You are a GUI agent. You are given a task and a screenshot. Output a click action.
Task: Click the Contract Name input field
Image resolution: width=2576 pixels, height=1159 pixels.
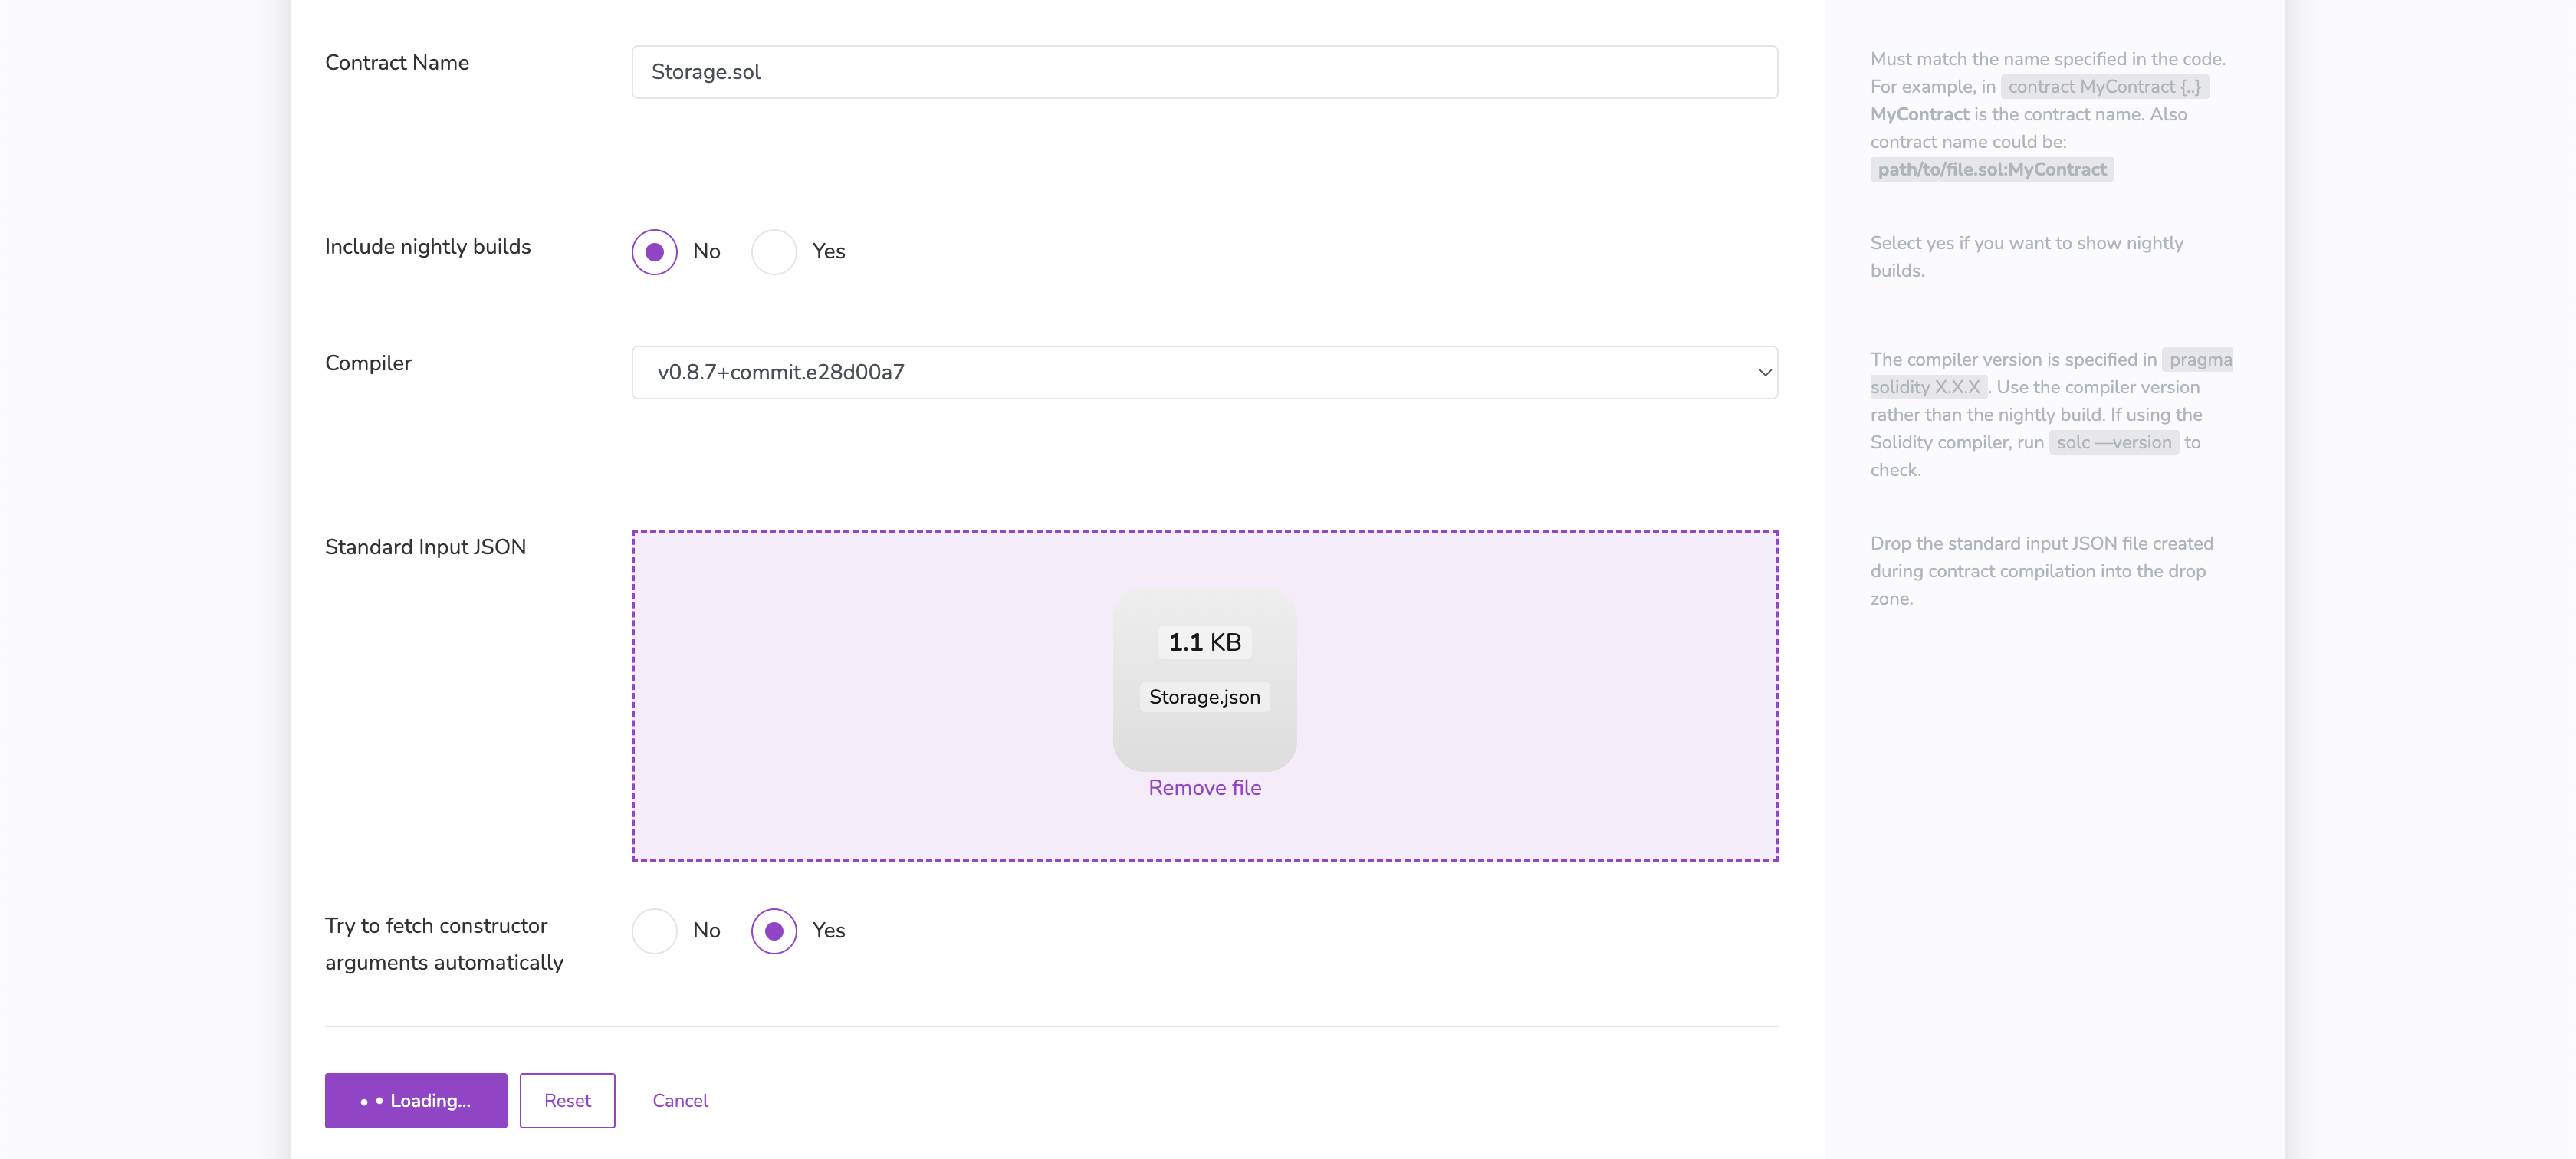pos(1204,72)
